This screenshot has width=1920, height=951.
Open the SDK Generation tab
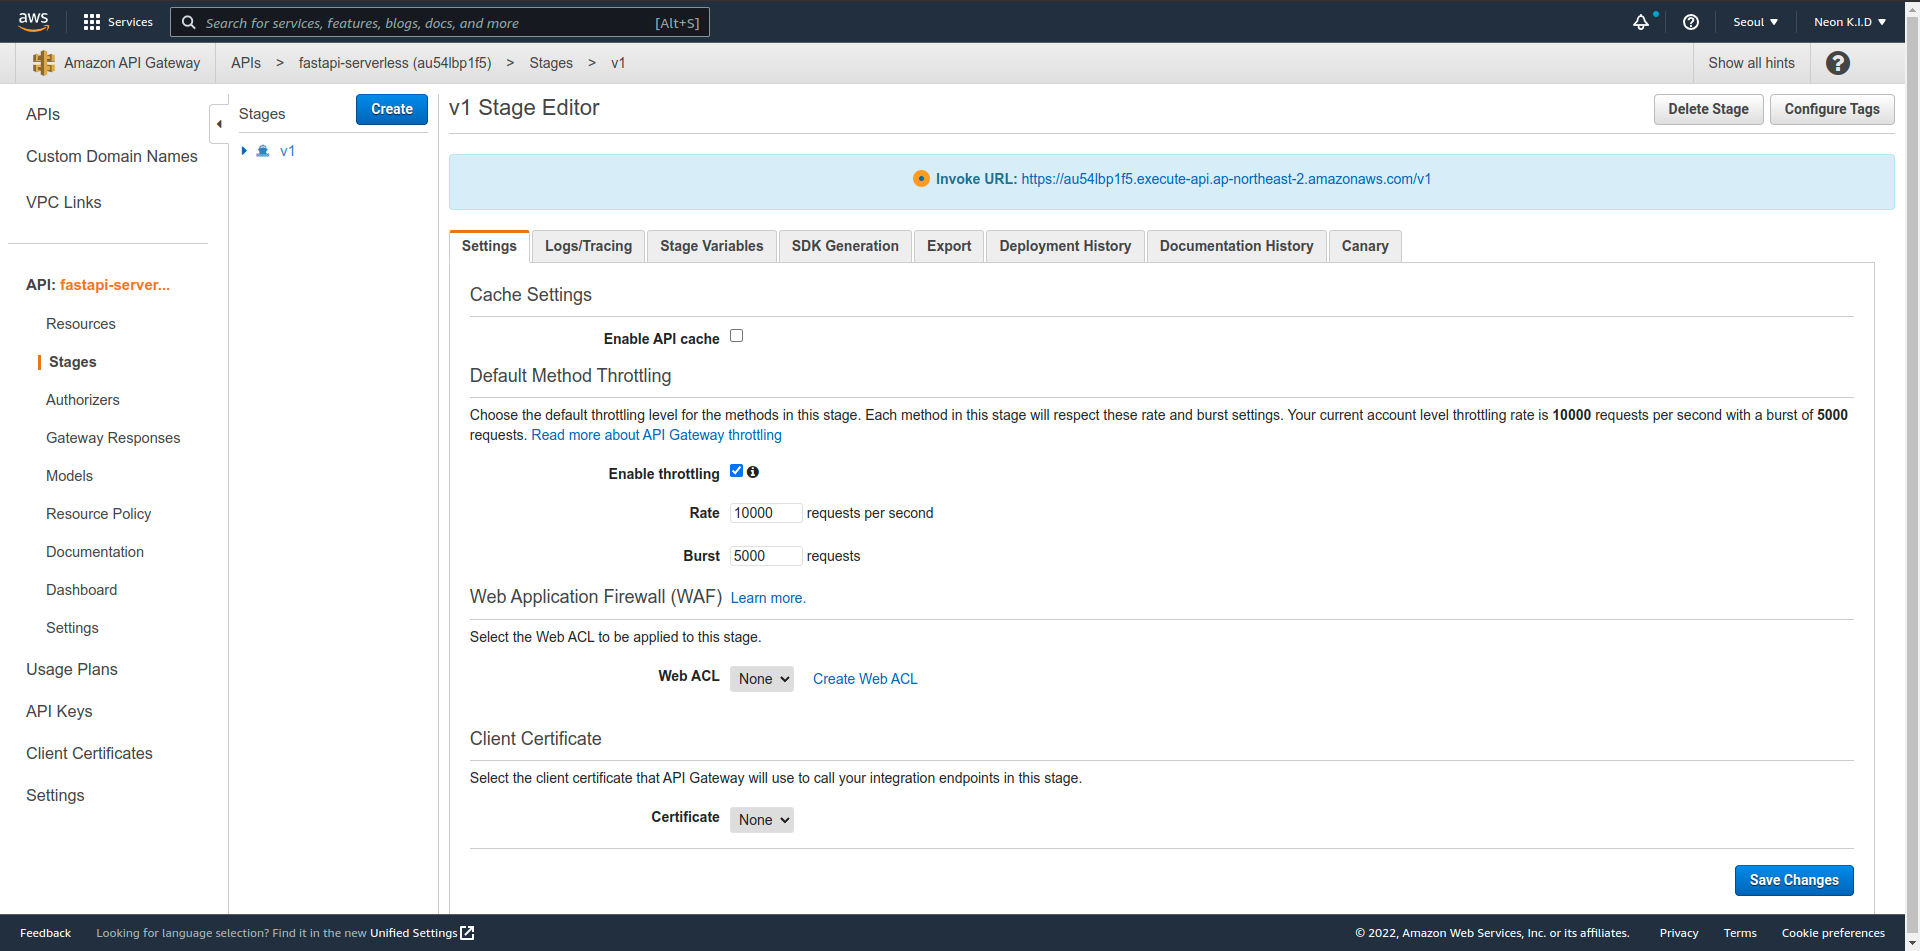click(845, 246)
